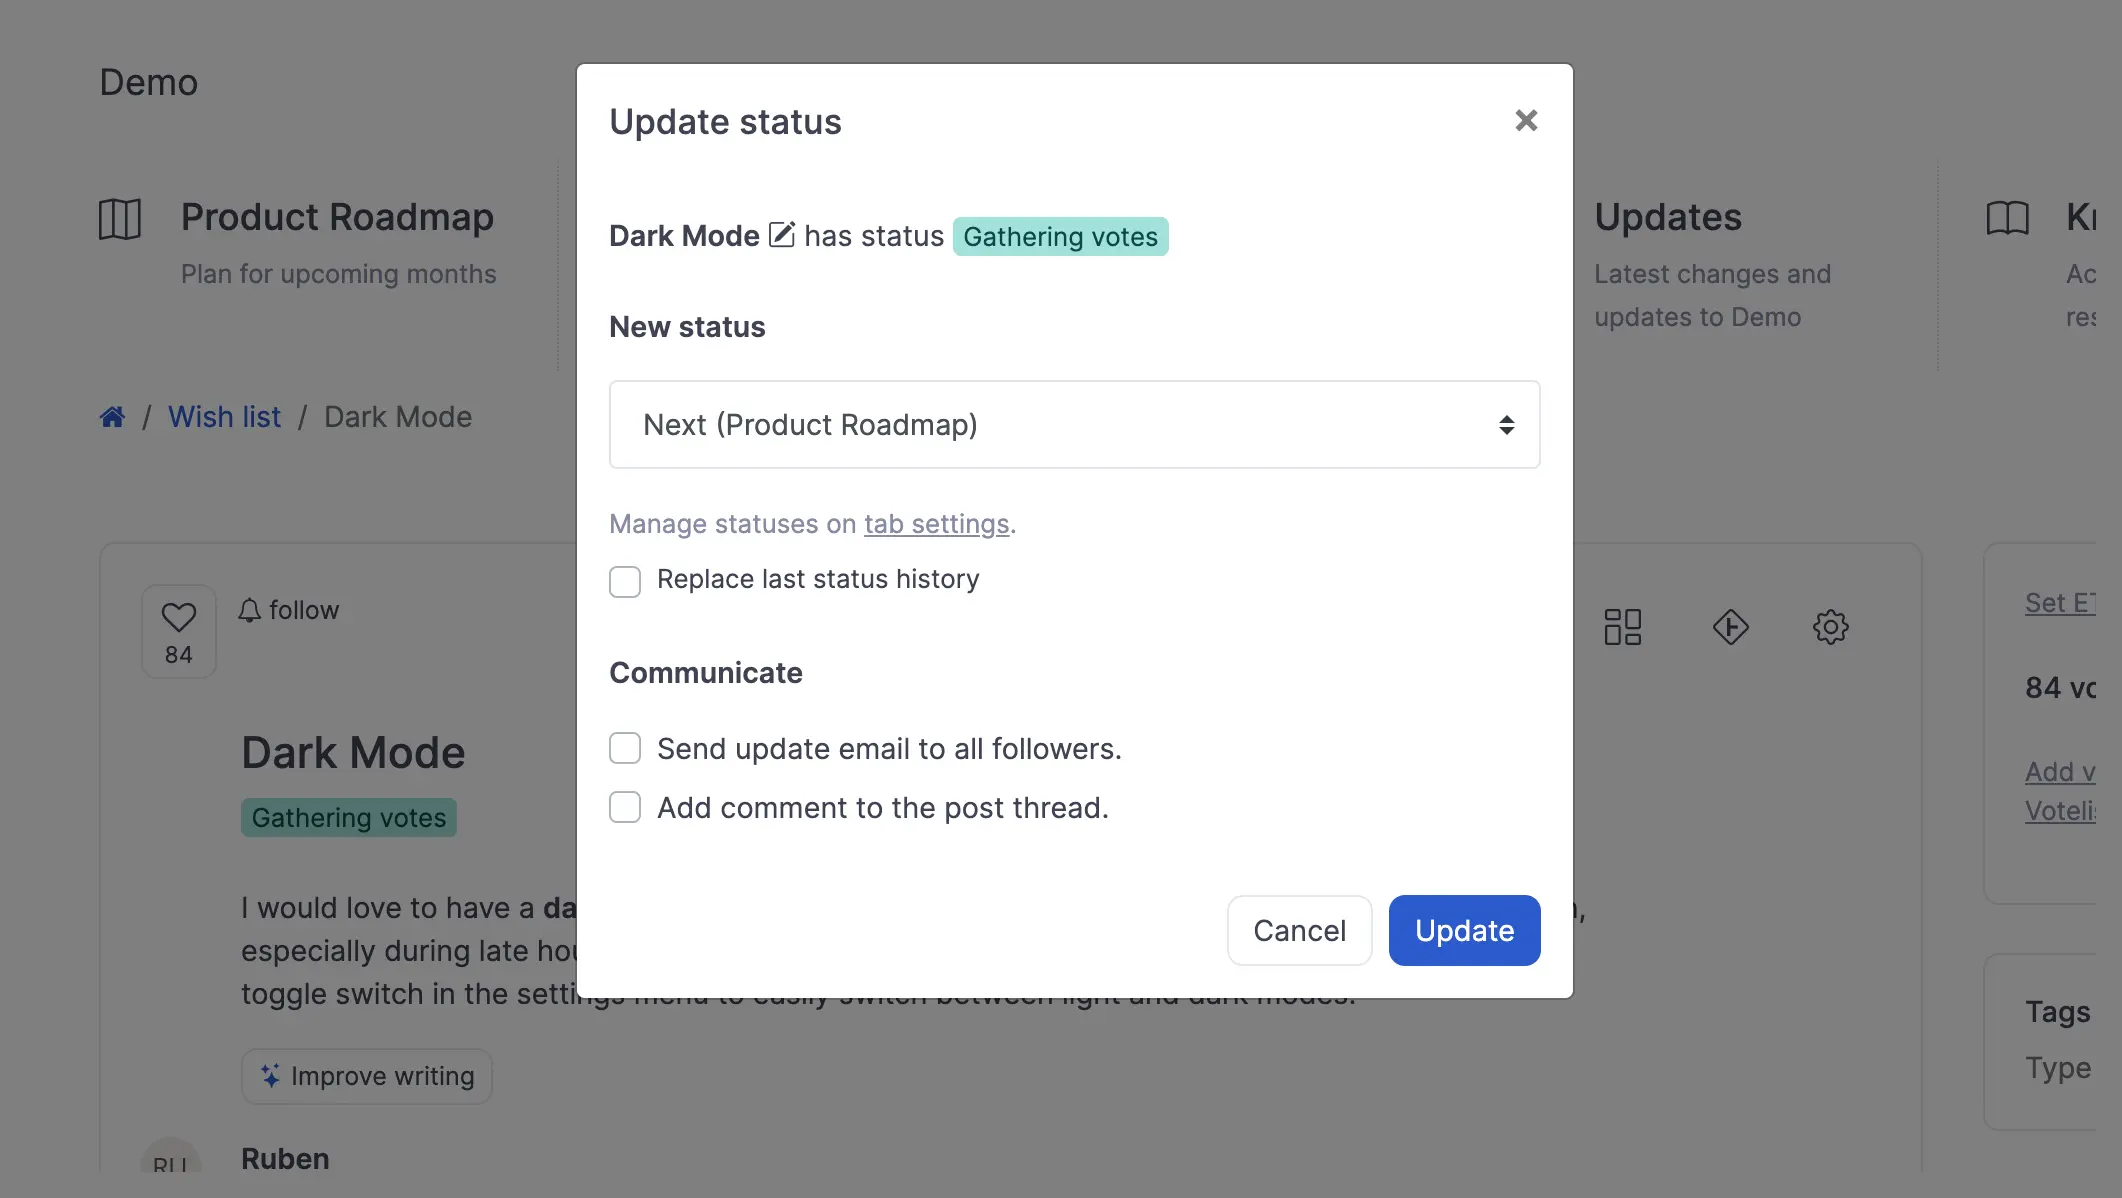Viewport: 2122px width, 1198px height.
Task: Click the Product Roadmap map icon
Action: click(120, 218)
